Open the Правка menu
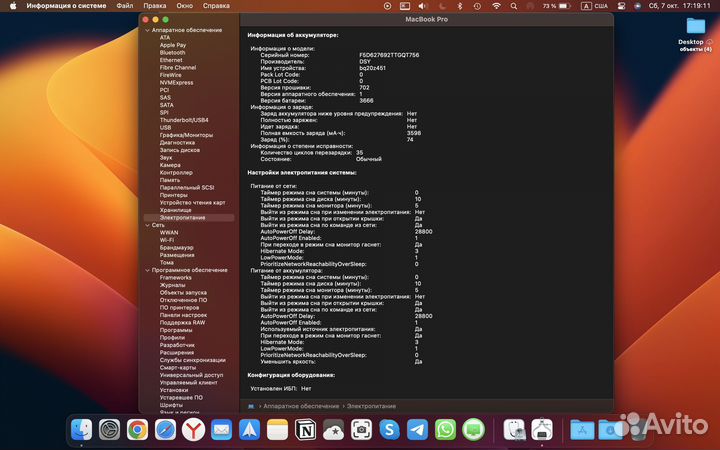 [x=154, y=6]
